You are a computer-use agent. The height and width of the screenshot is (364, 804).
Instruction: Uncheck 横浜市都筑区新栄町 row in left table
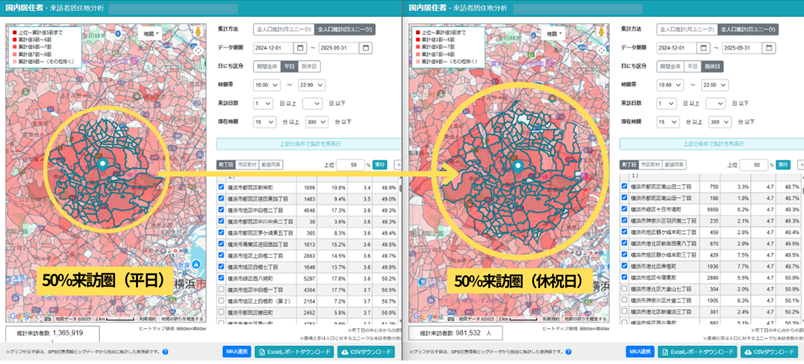coord(221,187)
